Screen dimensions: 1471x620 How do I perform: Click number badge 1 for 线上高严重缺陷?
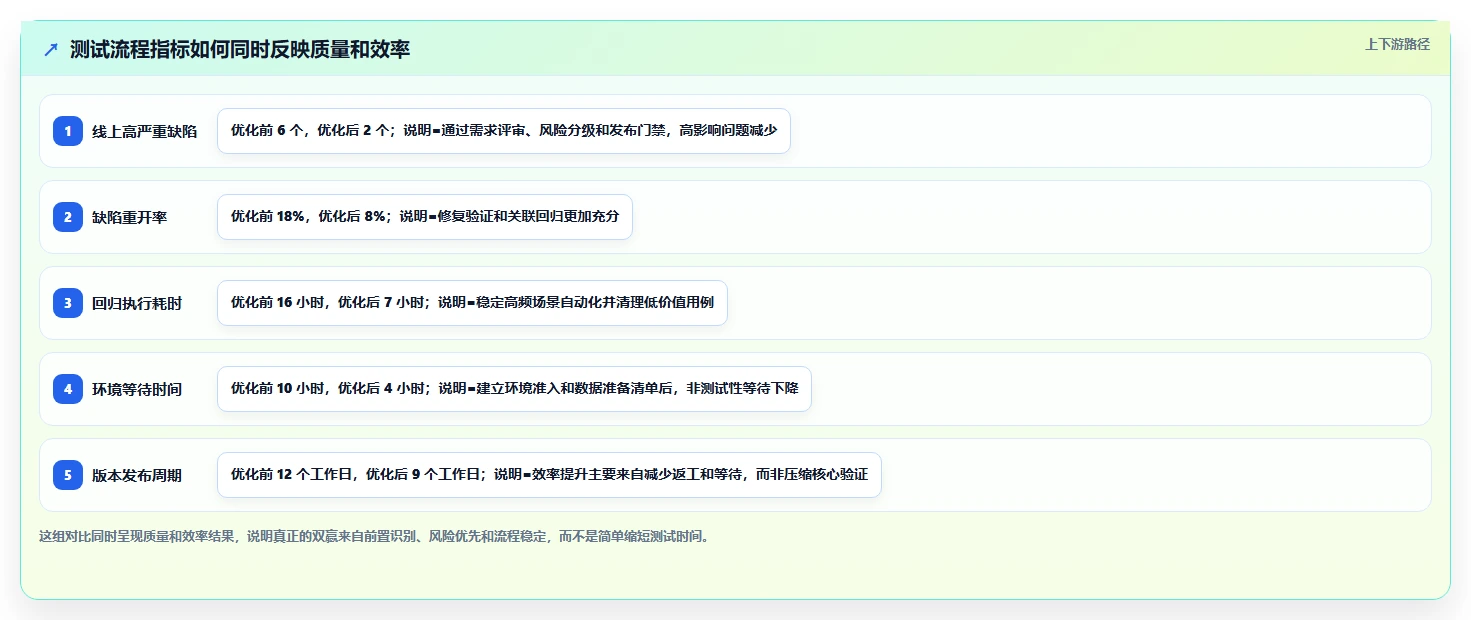(68, 131)
